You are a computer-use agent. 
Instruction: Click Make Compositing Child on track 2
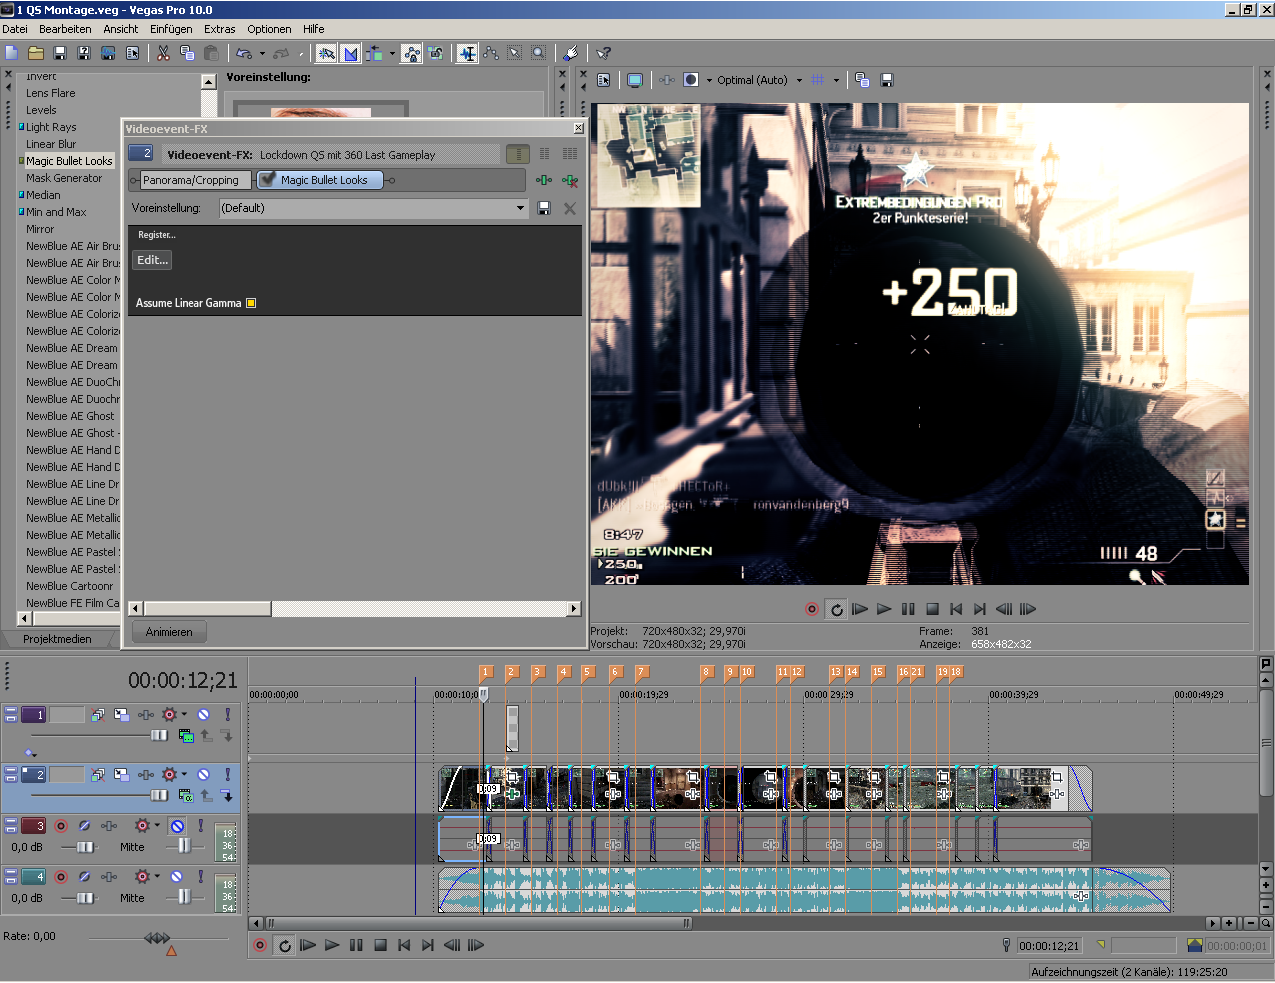(227, 796)
